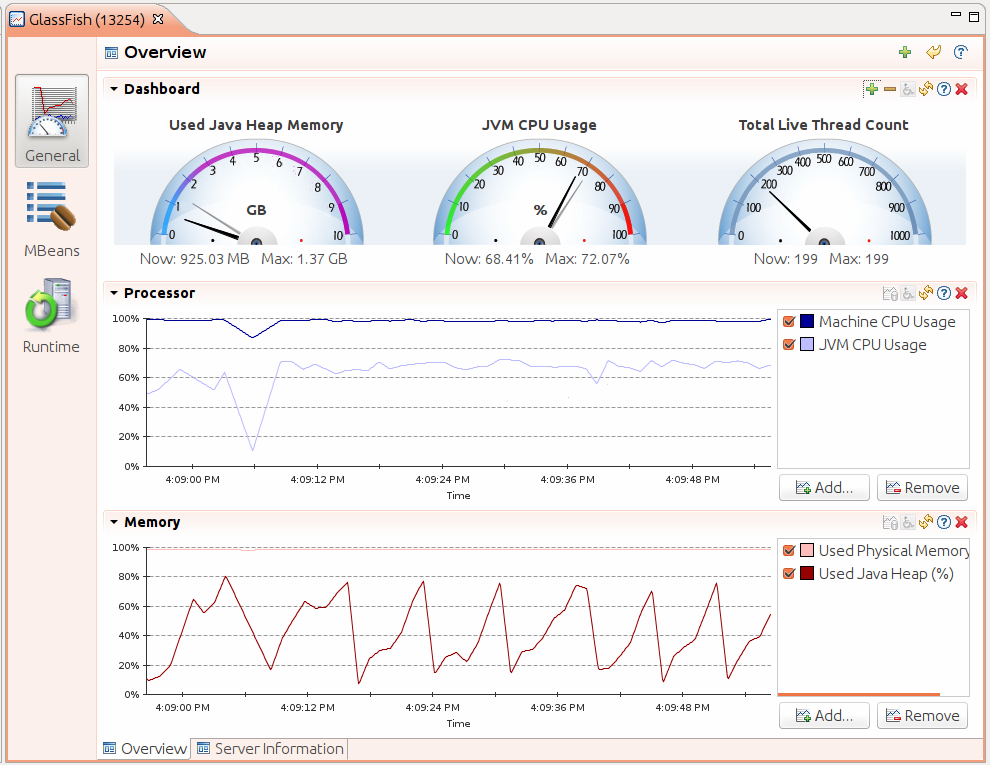The image size is (990, 765).
Task: Select the GlassFish (13254) editor tab
Action: point(86,20)
